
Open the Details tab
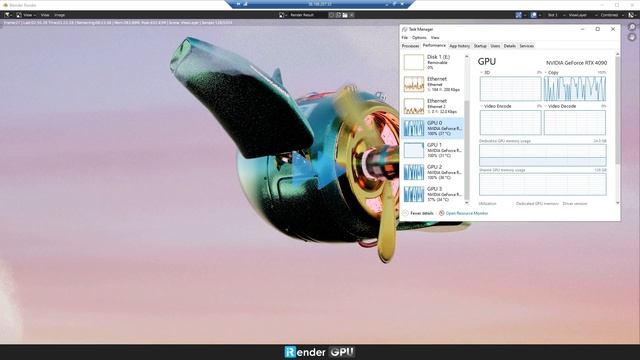tap(510, 46)
